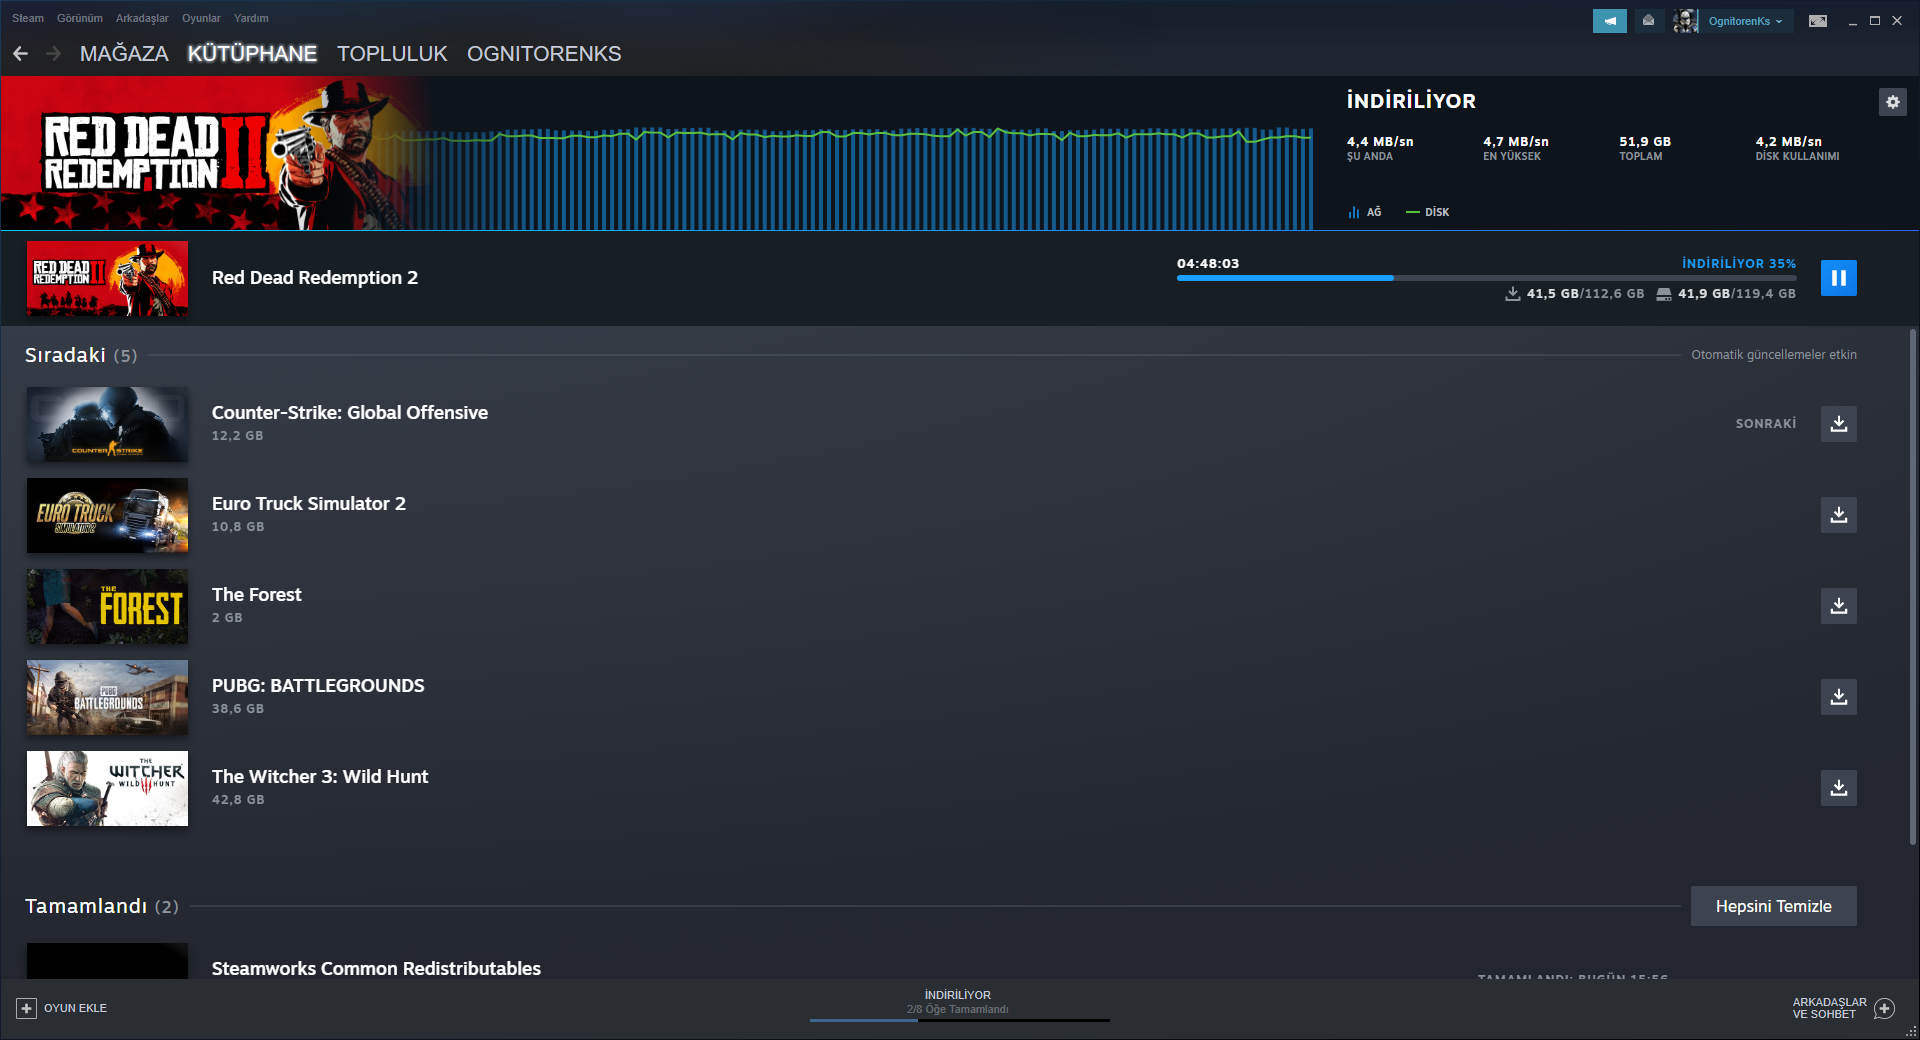Click the 4,4 MB/sn current speed value
1920x1040 pixels.
(1380, 142)
